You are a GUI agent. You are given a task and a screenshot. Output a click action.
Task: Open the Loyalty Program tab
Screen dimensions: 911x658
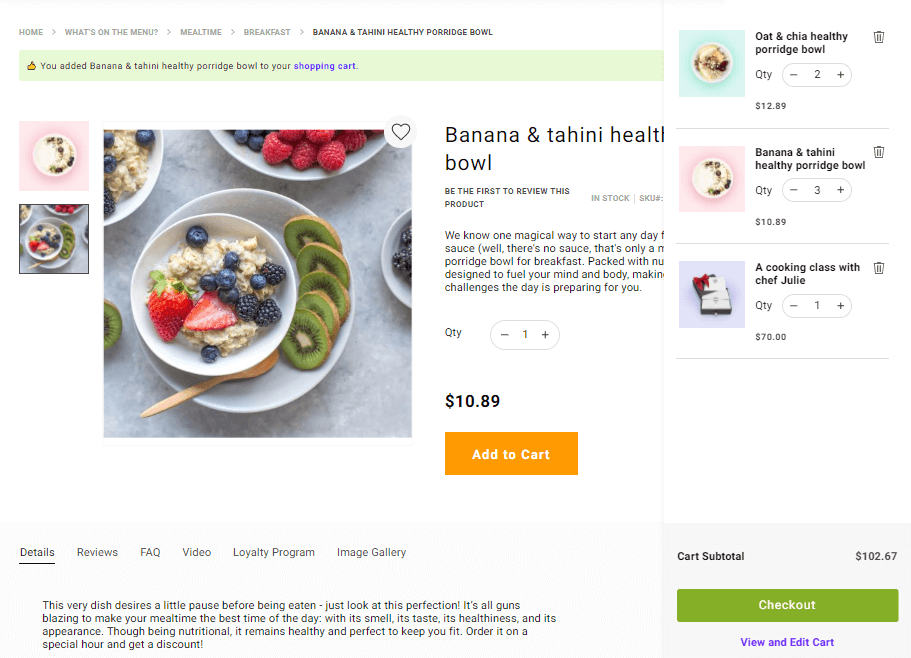274,552
